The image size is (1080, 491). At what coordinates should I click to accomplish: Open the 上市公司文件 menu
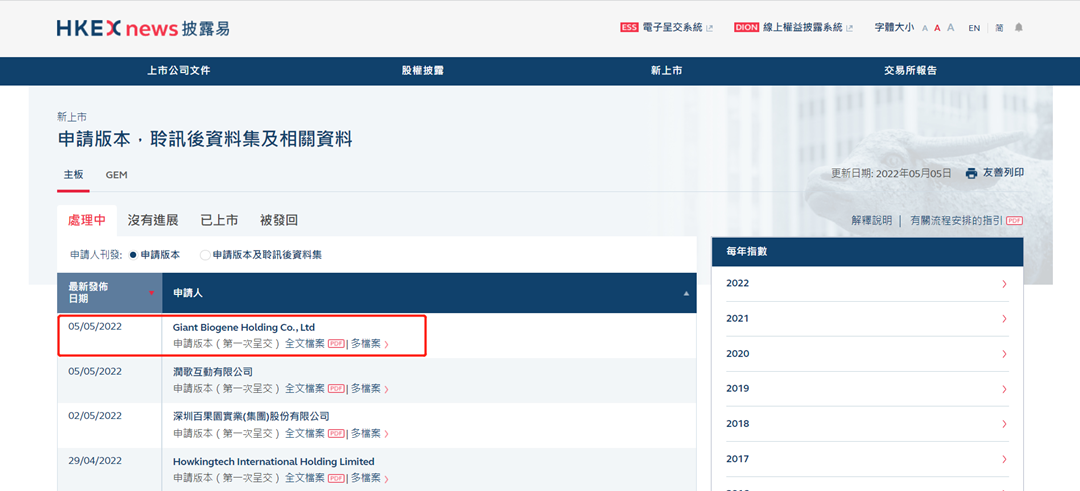178,70
